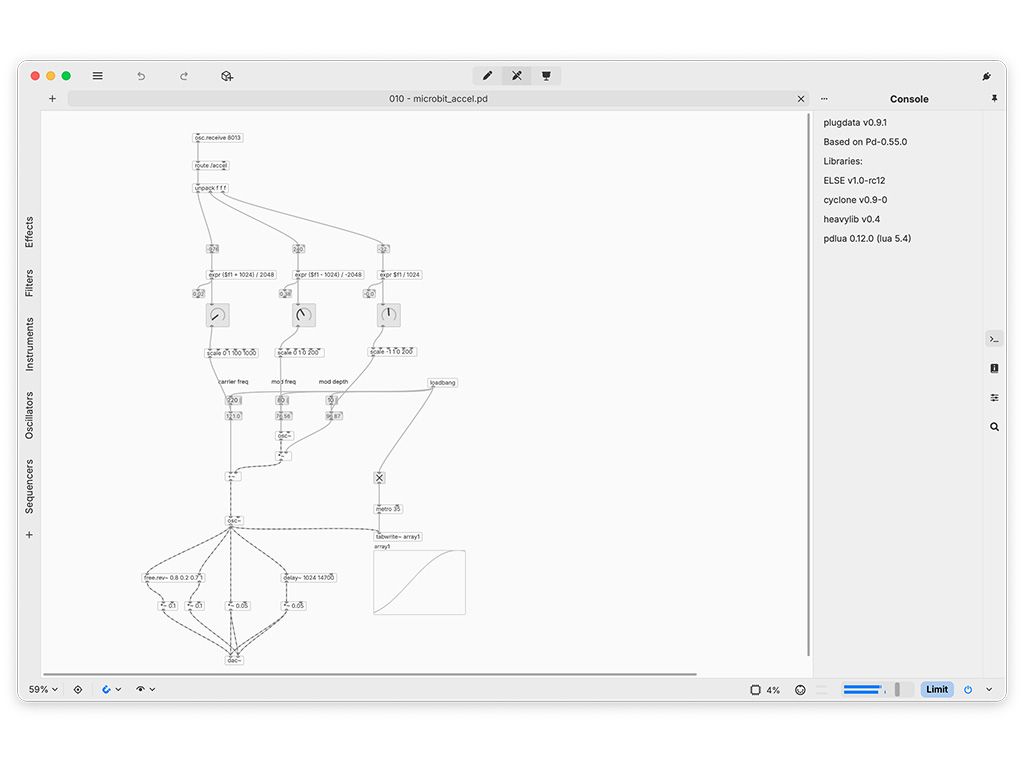Image resolution: width=1024 pixels, height=768 pixels.
Task: Click the undo arrow in toolbar
Action: [x=141, y=76]
